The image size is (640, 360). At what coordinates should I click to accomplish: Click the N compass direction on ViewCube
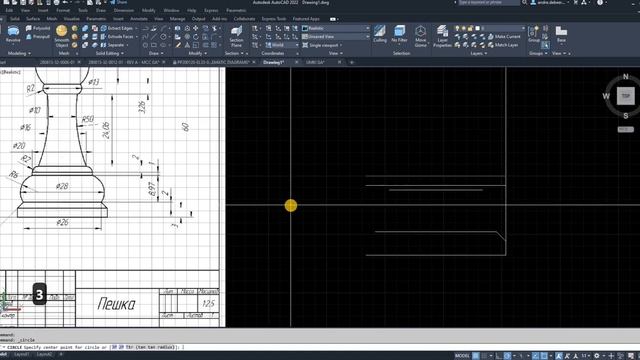pyautogui.click(x=625, y=77)
